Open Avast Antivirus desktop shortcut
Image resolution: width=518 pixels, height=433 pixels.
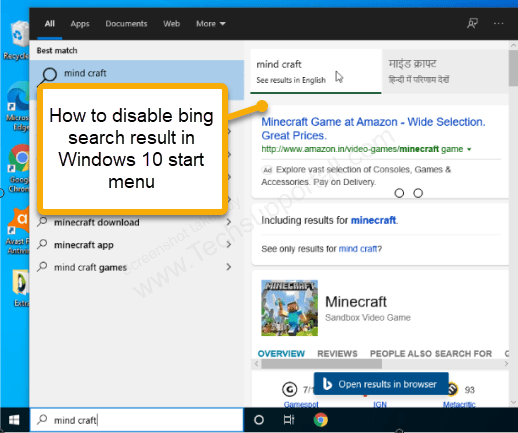pyautogui.click(x=18, y=230)
